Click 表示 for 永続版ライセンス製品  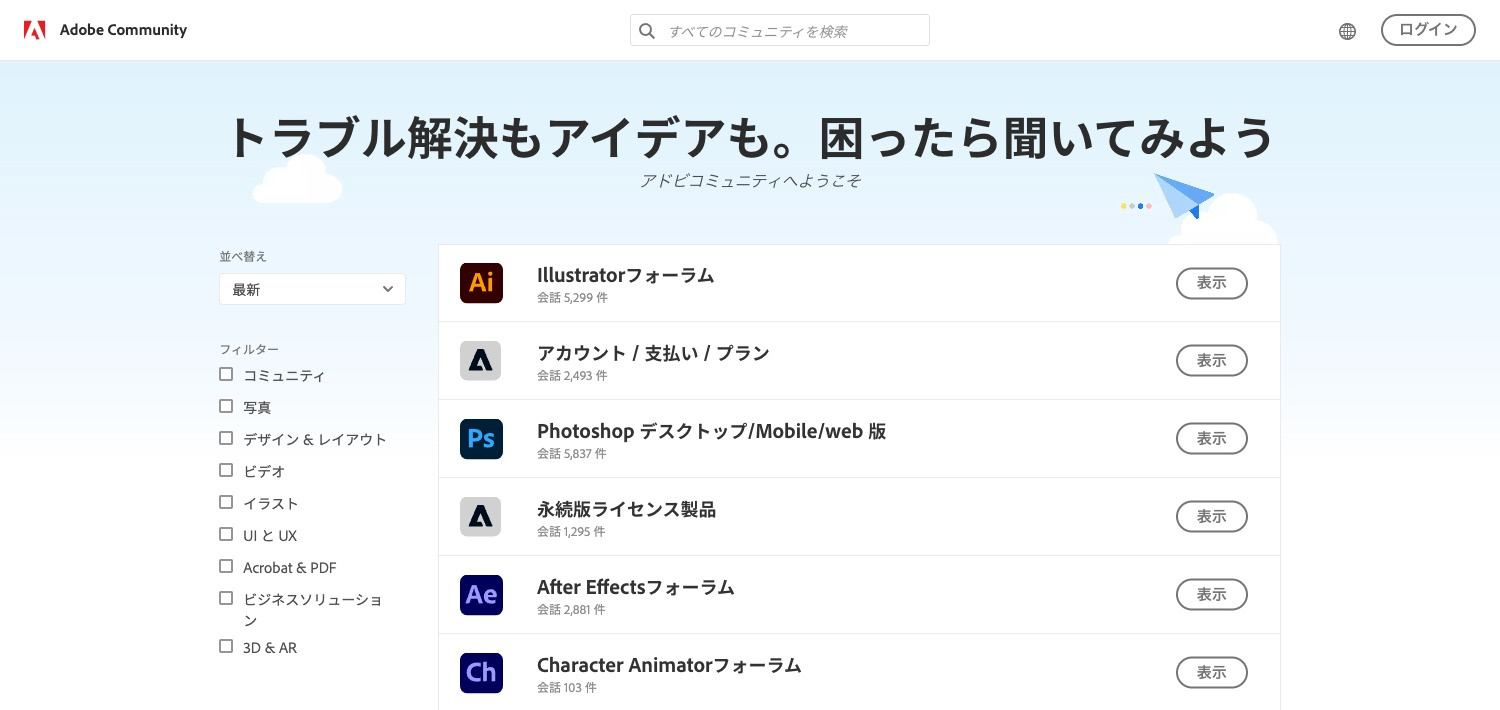tap(1212, 517)
